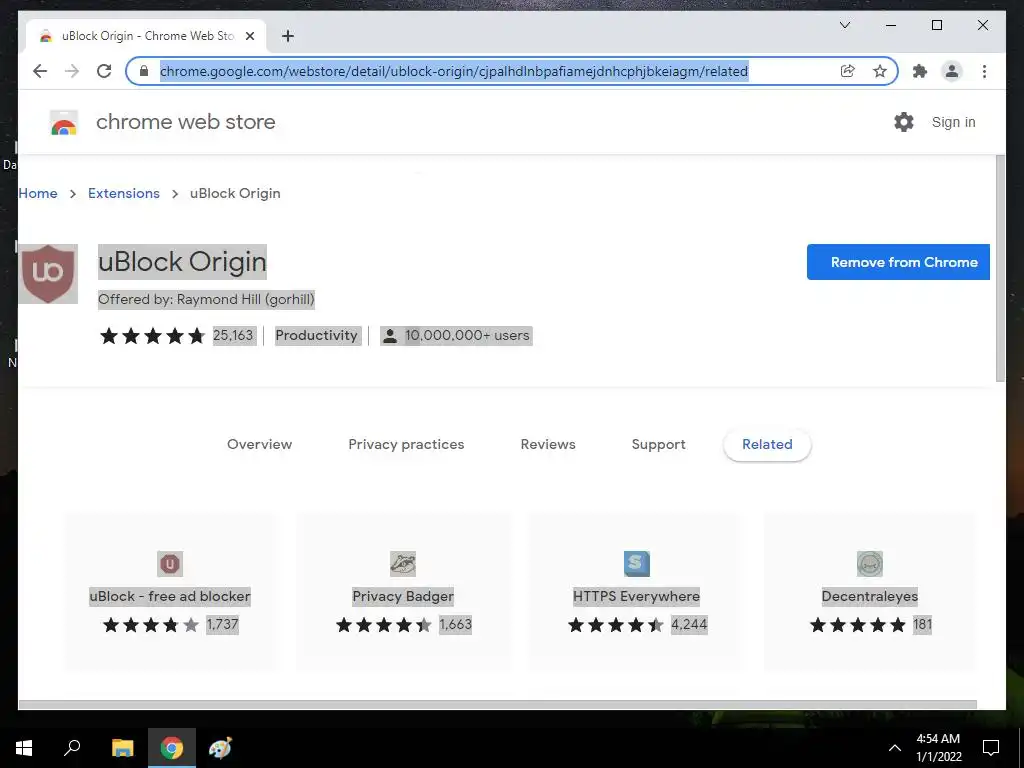Click the Privacy Badger icon

[x=403, y=564]
